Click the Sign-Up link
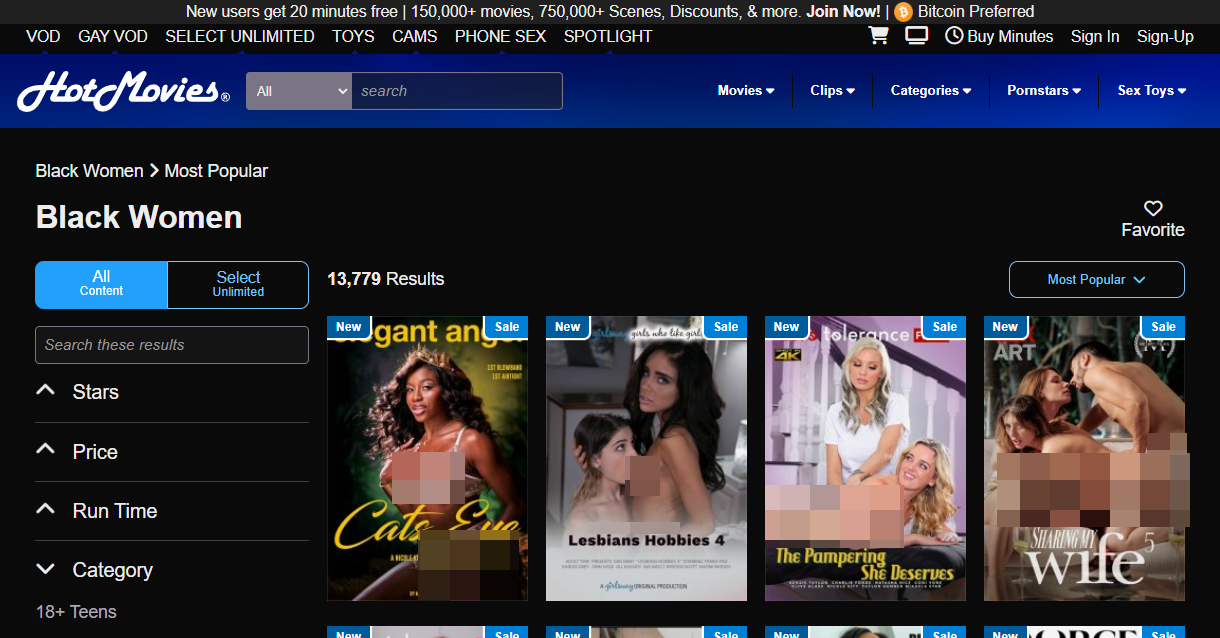Image resolution: width=1220 pixels, height=638 pixels. click(x=1165, y=36)
